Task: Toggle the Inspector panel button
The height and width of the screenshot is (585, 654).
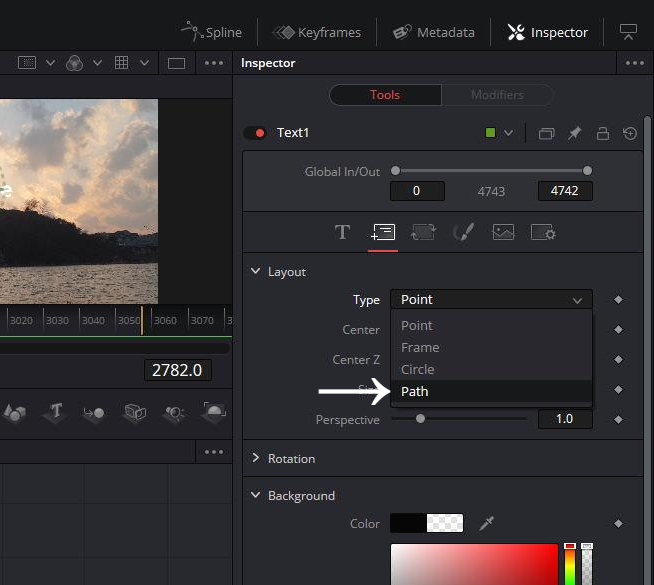Action: [547, 32]
